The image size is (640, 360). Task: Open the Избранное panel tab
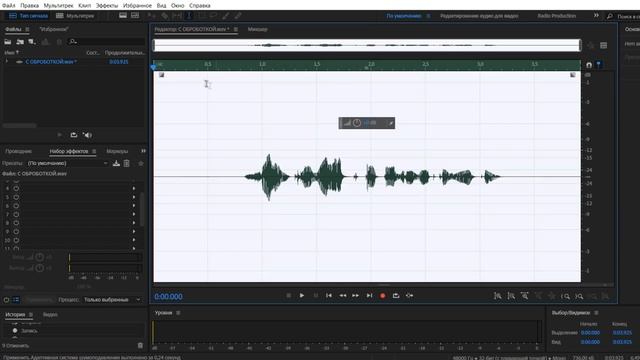pos(54,29)
